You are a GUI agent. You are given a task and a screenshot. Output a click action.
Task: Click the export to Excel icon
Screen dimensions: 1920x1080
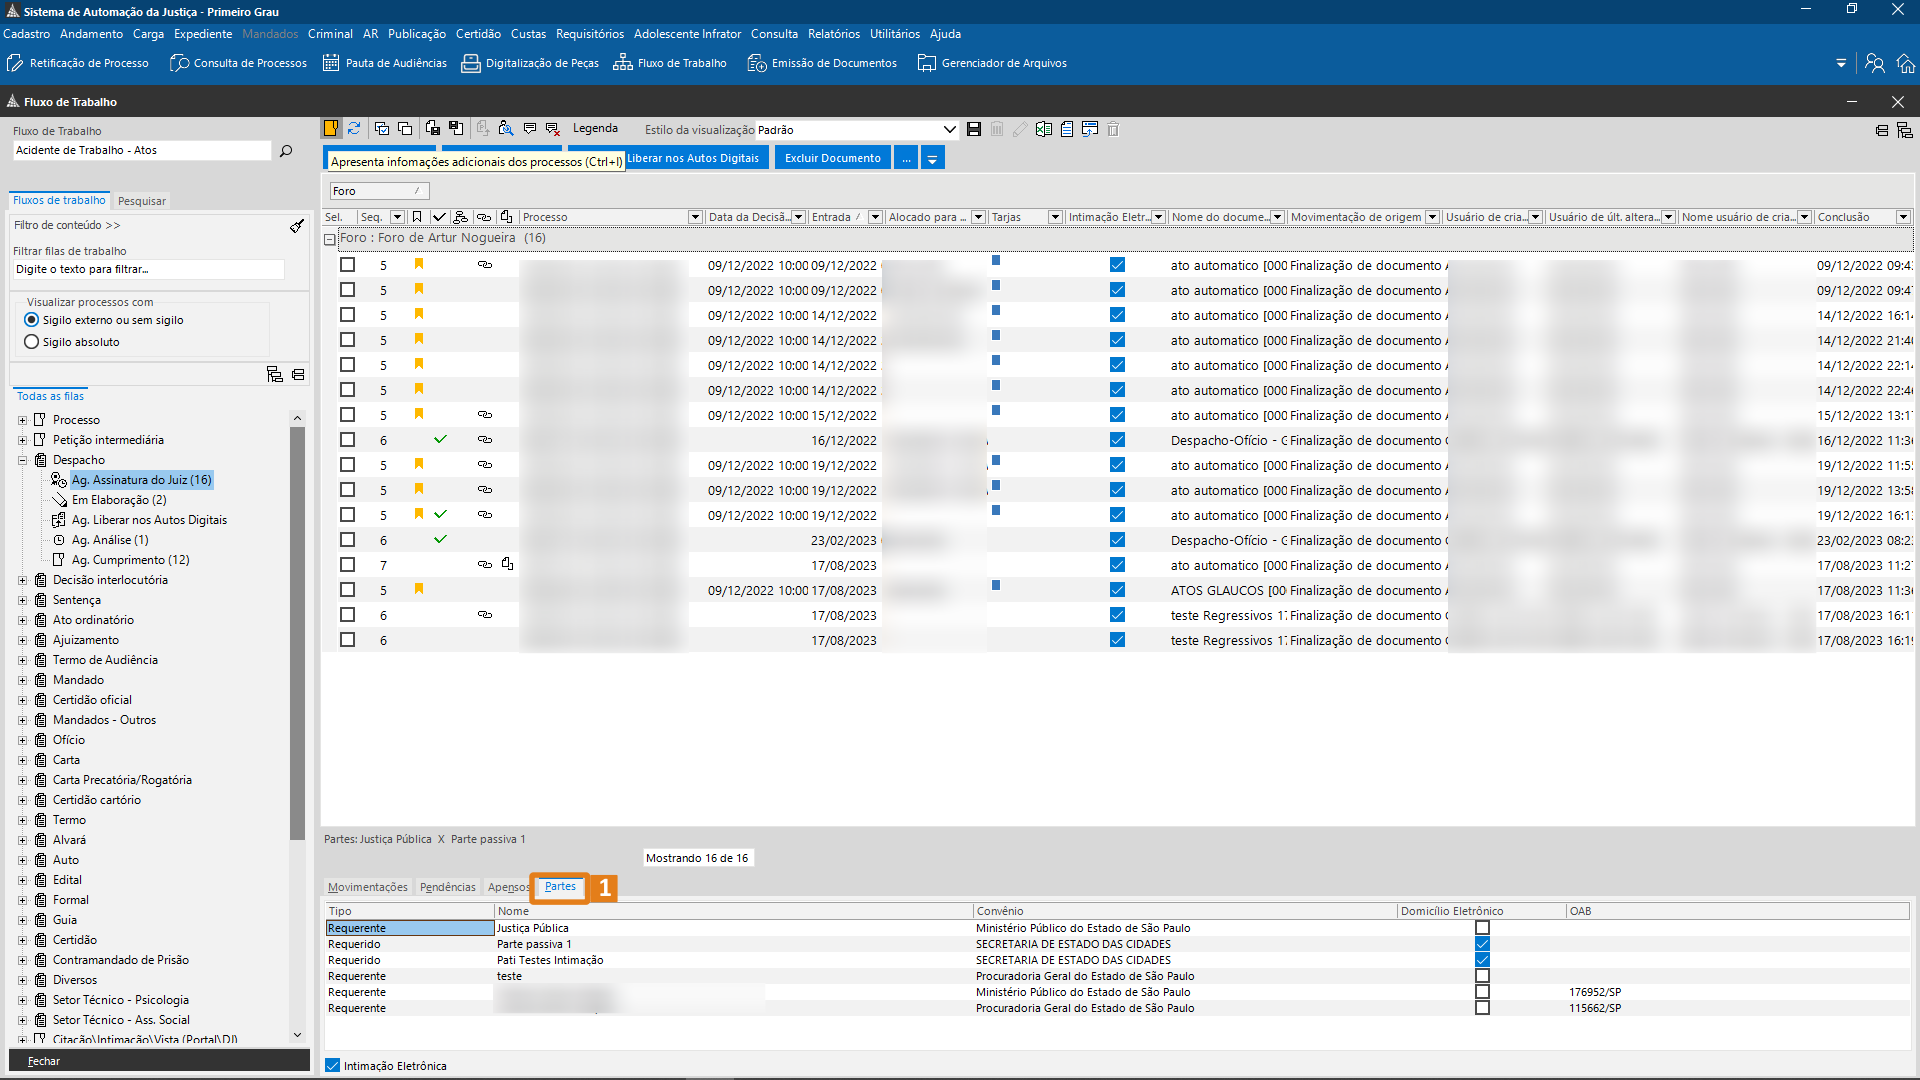pyautogui.click(x=1044, y=129)
